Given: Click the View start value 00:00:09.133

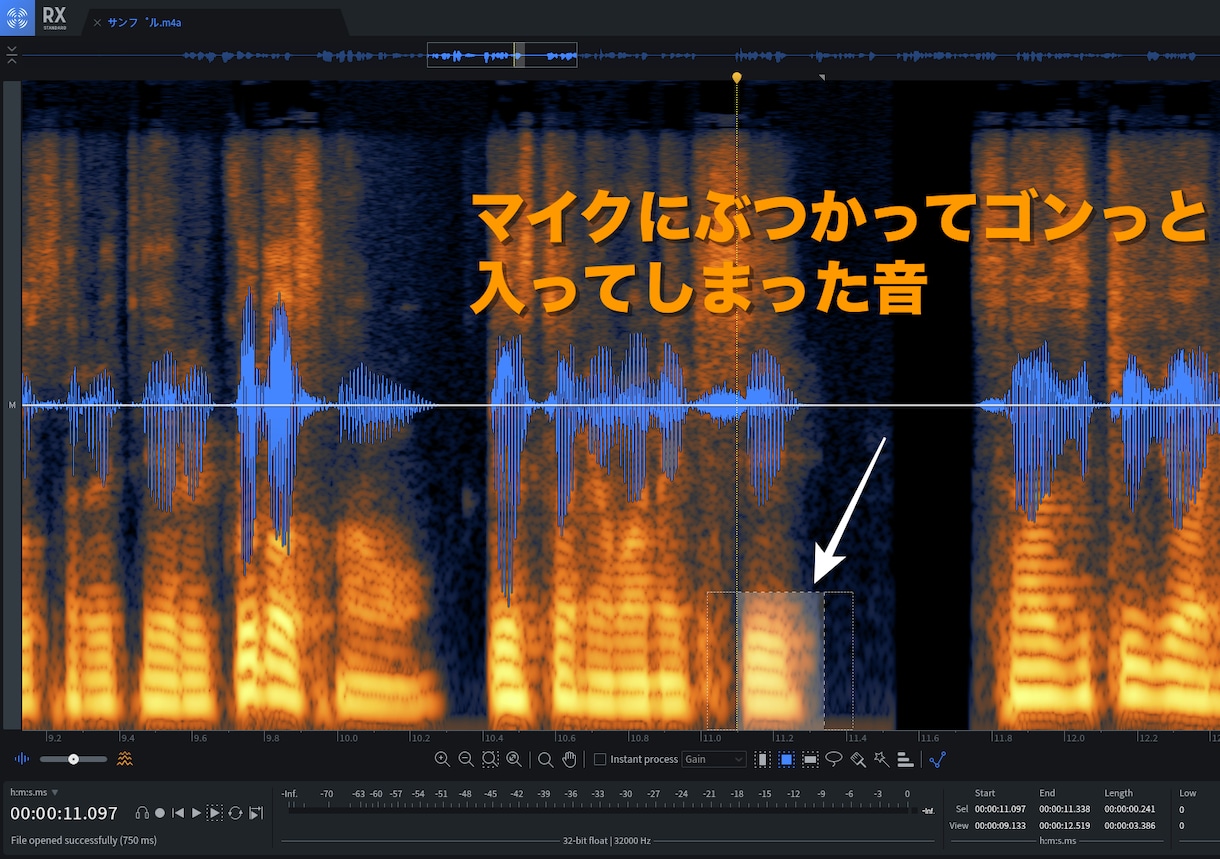Looking at the screenshot, I should click(x=998, y=826).
